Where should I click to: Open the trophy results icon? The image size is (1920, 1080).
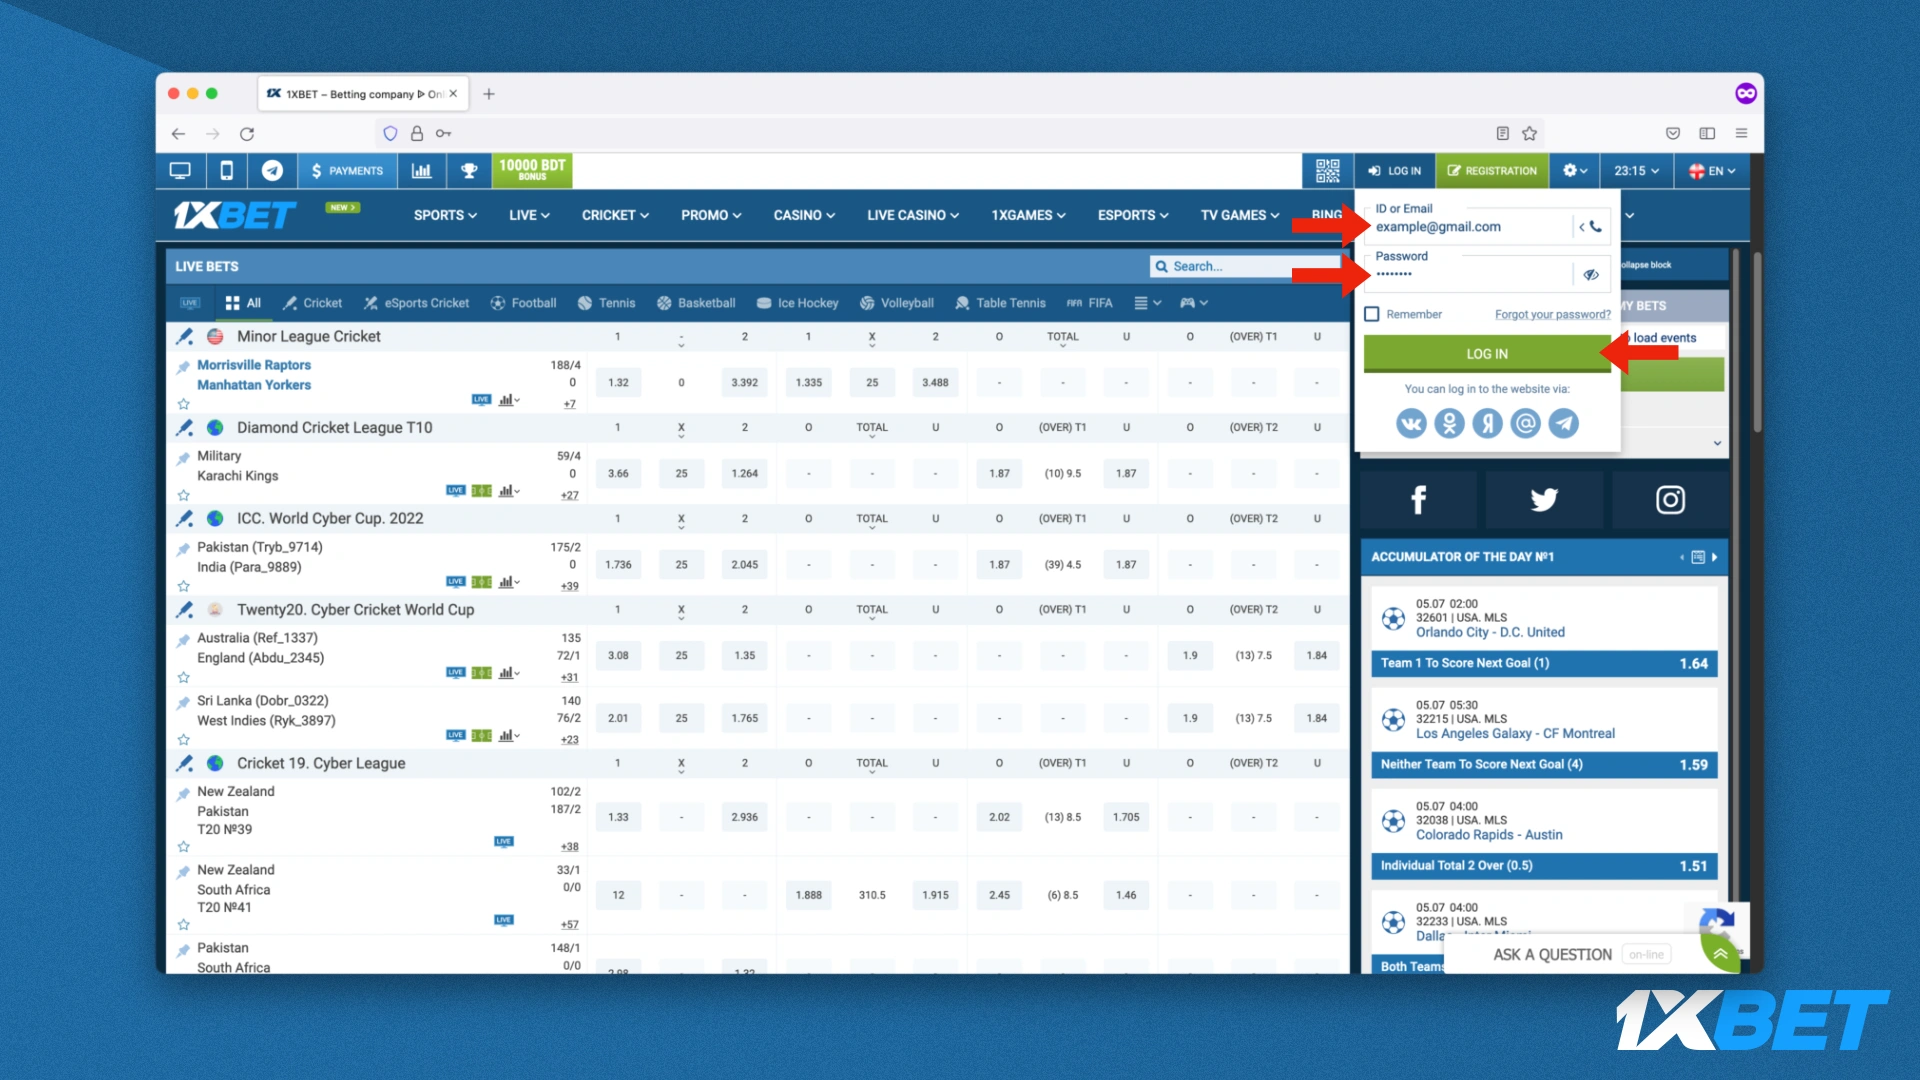click(x=468, y=171)
